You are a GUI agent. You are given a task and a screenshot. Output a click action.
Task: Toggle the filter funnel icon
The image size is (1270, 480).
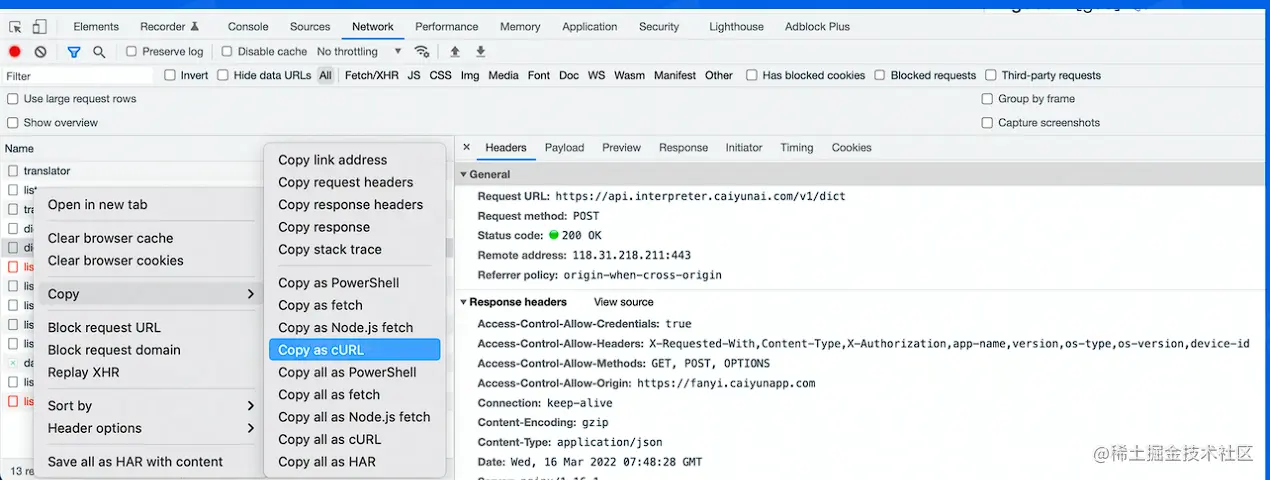(x=74, y=52)
